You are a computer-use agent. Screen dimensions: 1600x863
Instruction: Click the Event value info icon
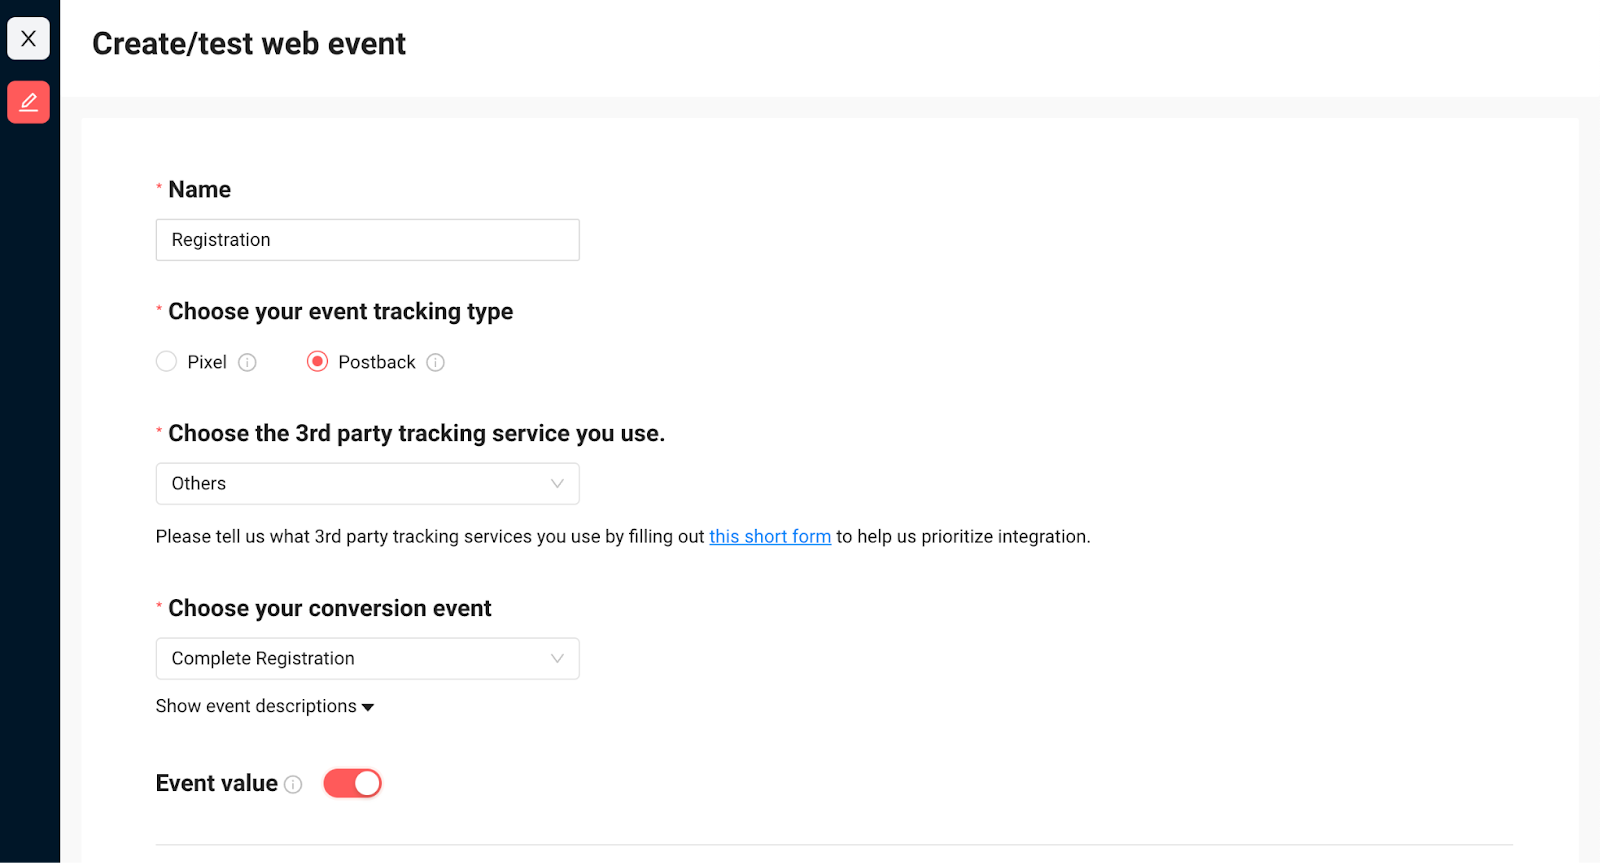pyautogui.click(x=293, y=785)
